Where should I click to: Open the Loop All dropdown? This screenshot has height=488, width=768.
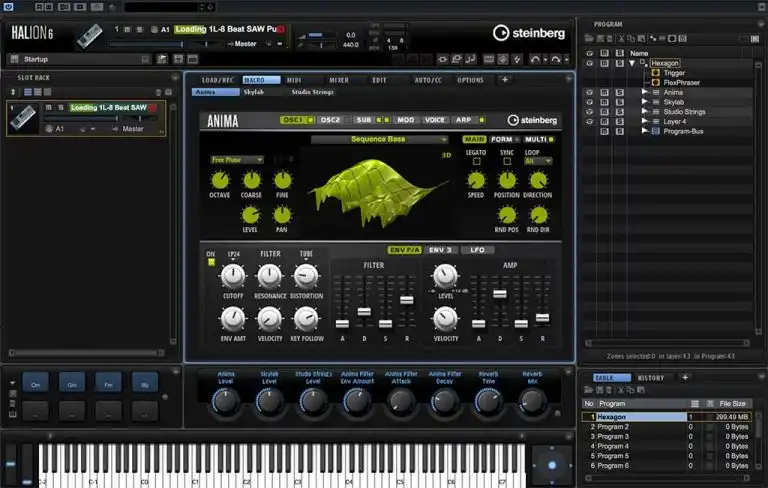coord(537,161)
